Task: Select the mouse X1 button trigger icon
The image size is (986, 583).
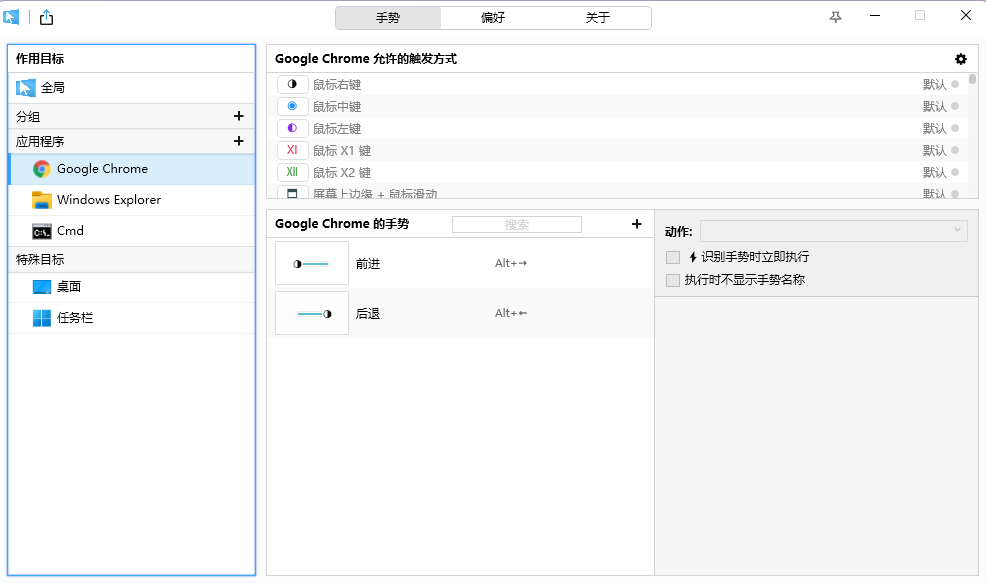Action: [292, 151]
